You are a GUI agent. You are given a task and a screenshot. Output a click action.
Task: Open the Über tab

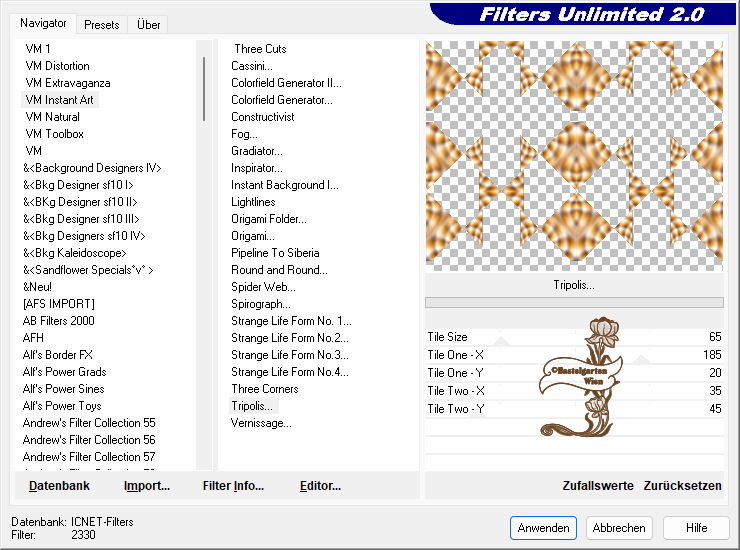click(x=149, y=24)
